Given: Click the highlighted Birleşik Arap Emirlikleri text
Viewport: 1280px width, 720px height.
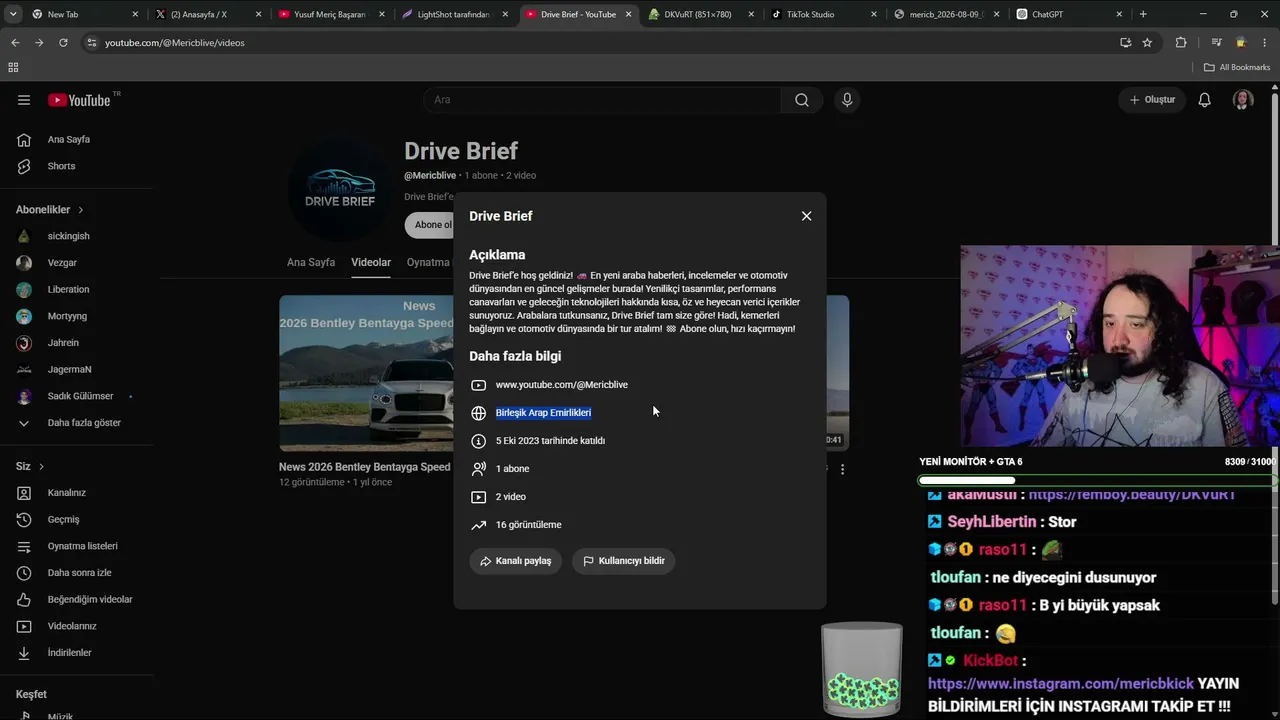Looking at the screenshot, I should (x=543, y=413).
